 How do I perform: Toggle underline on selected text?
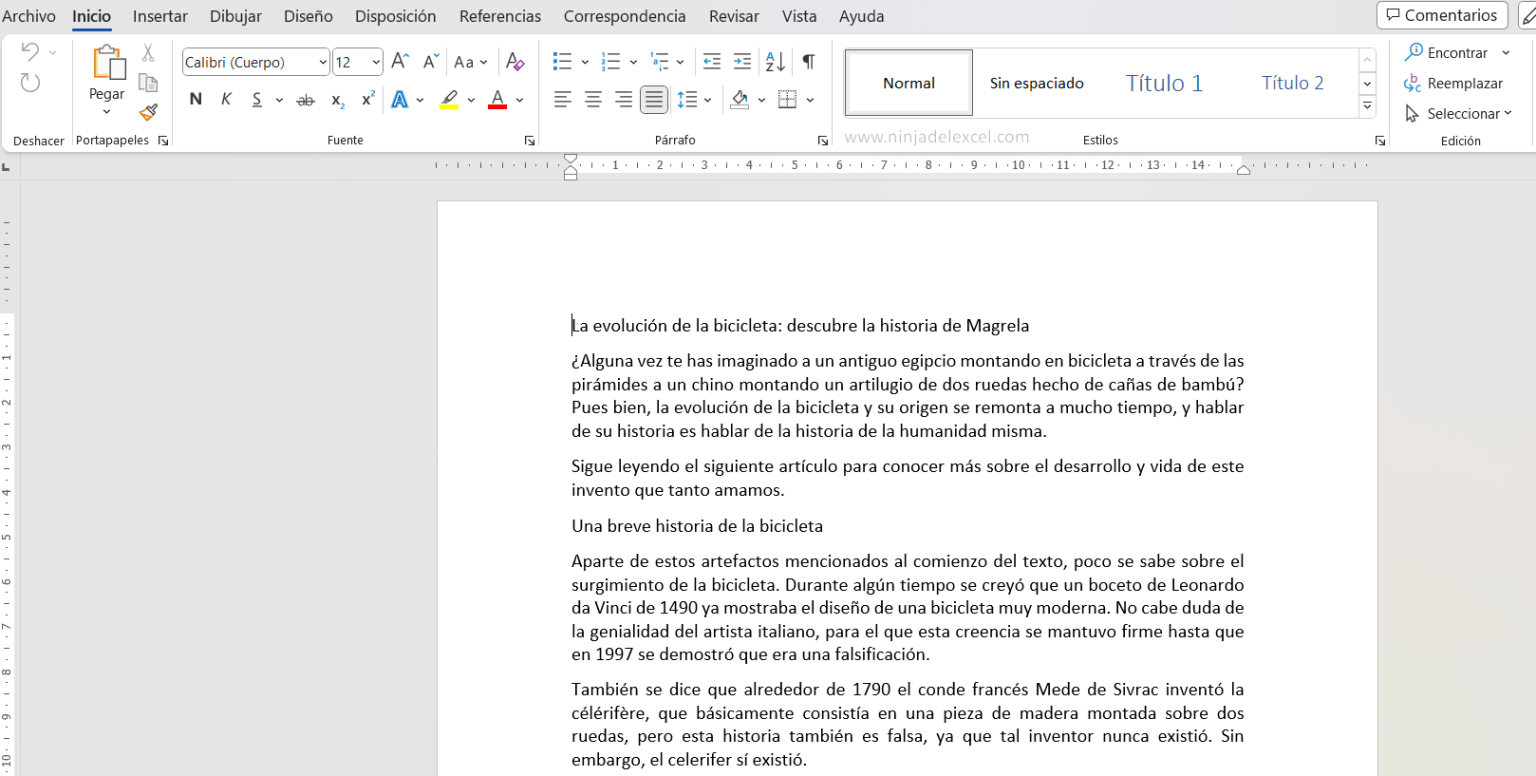(258, 99)
